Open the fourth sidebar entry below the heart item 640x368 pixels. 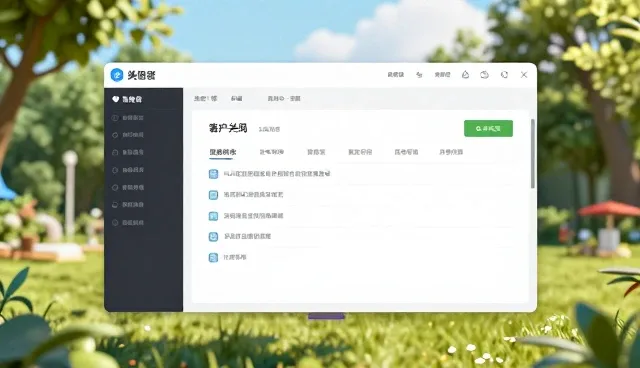tap(127, 170)
